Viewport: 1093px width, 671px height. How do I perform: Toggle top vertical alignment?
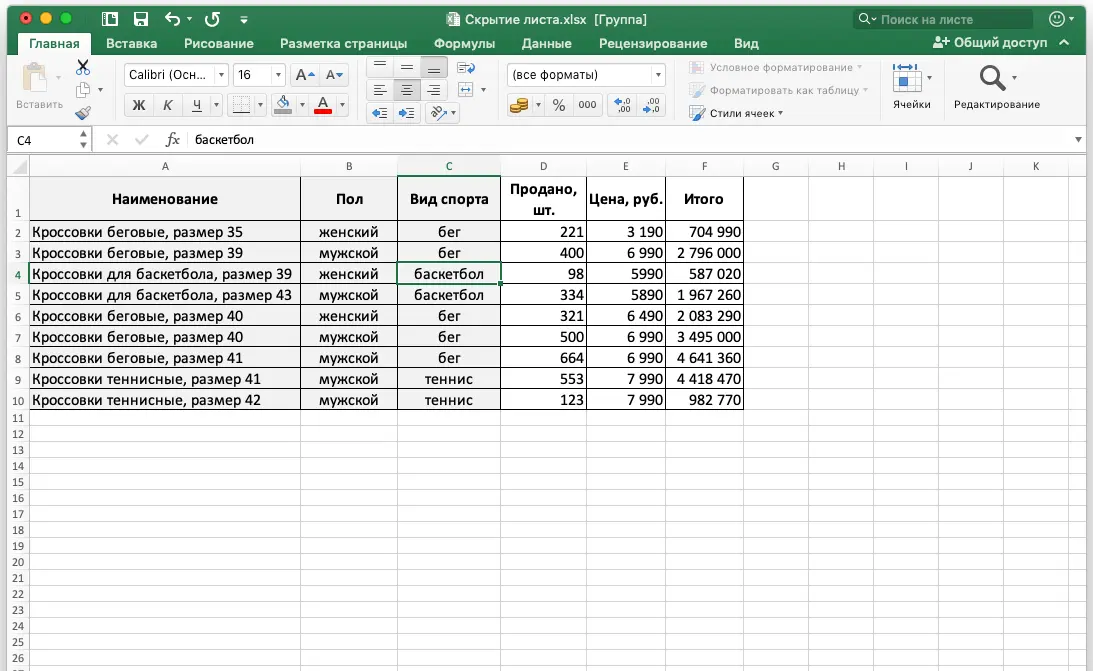380,68
